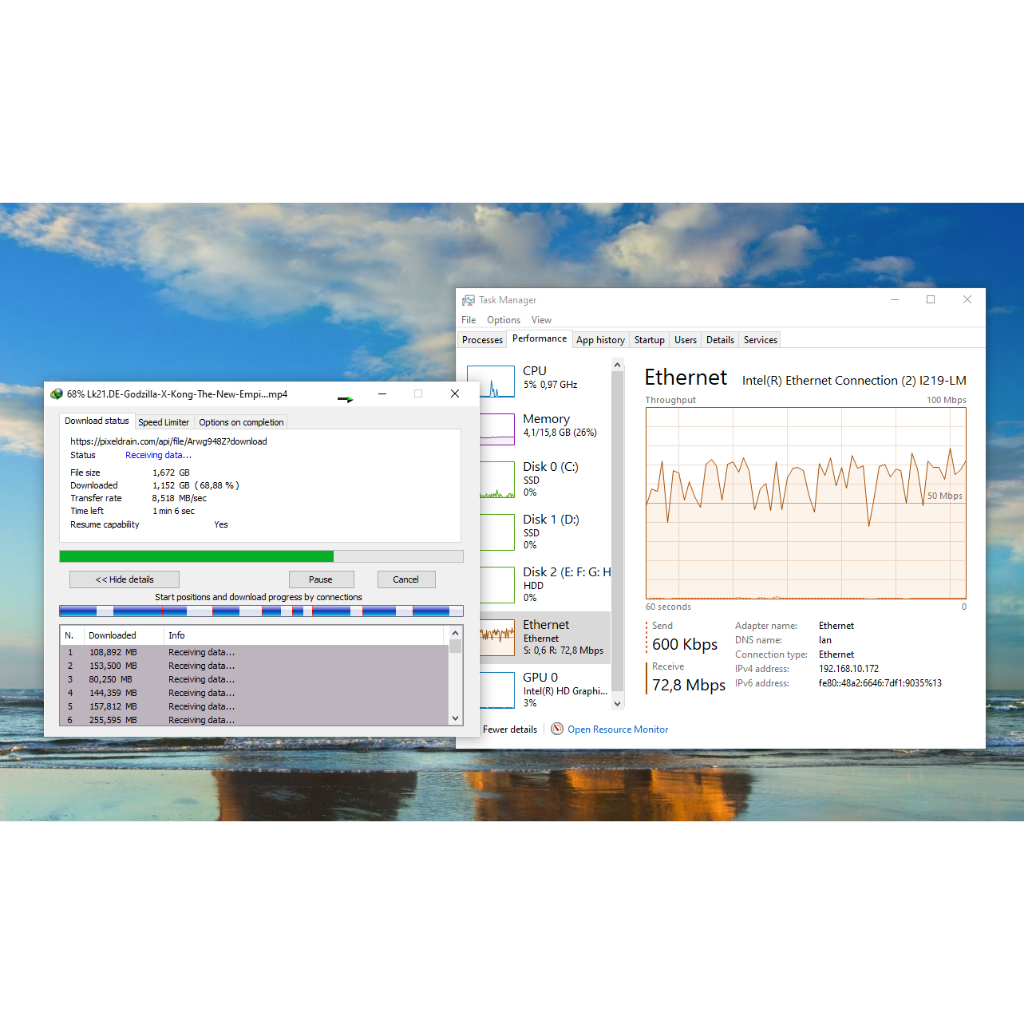Switch to App history tab

pos(600,340)
